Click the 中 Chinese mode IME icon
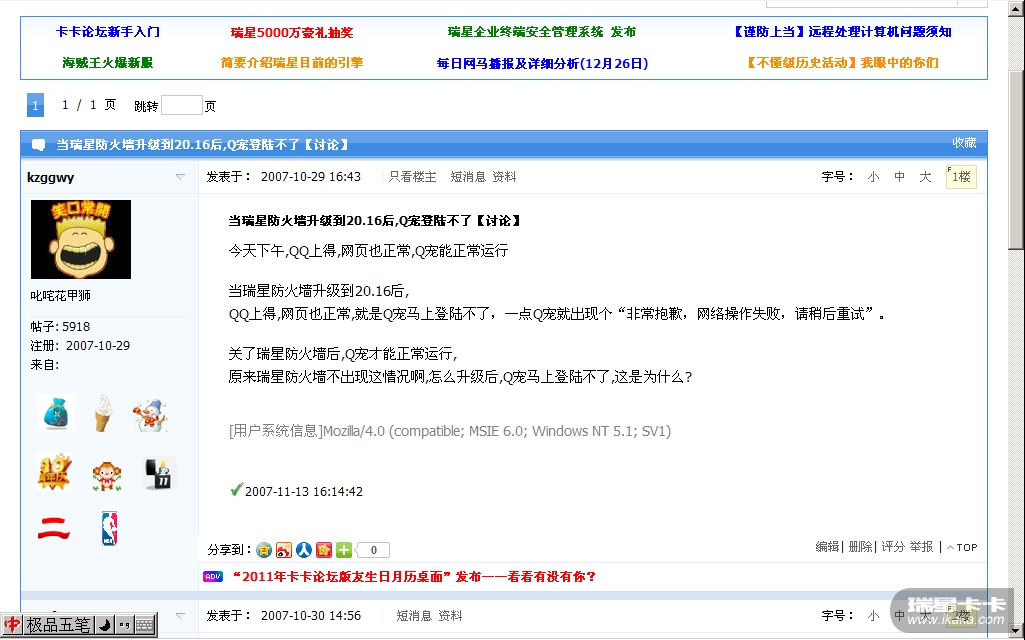This screenshot has height=640, width=1025. [12, 624]
